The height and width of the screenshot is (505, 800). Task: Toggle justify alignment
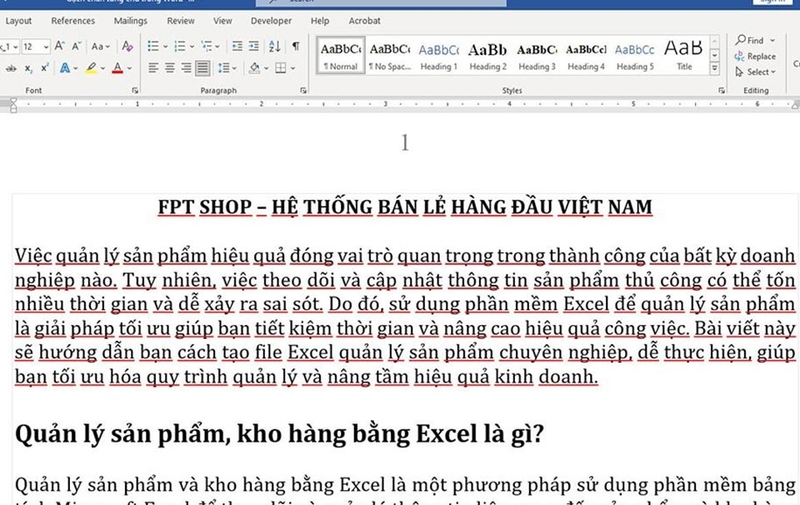pyautogui.click(x=203, y=68)
